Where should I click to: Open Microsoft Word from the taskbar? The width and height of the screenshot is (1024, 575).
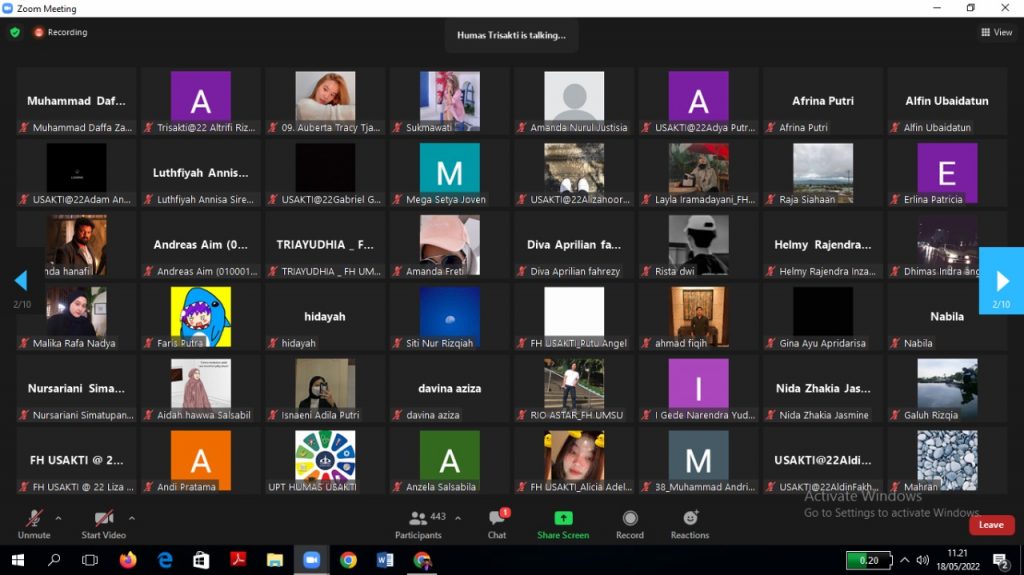(x=385, y=560)
